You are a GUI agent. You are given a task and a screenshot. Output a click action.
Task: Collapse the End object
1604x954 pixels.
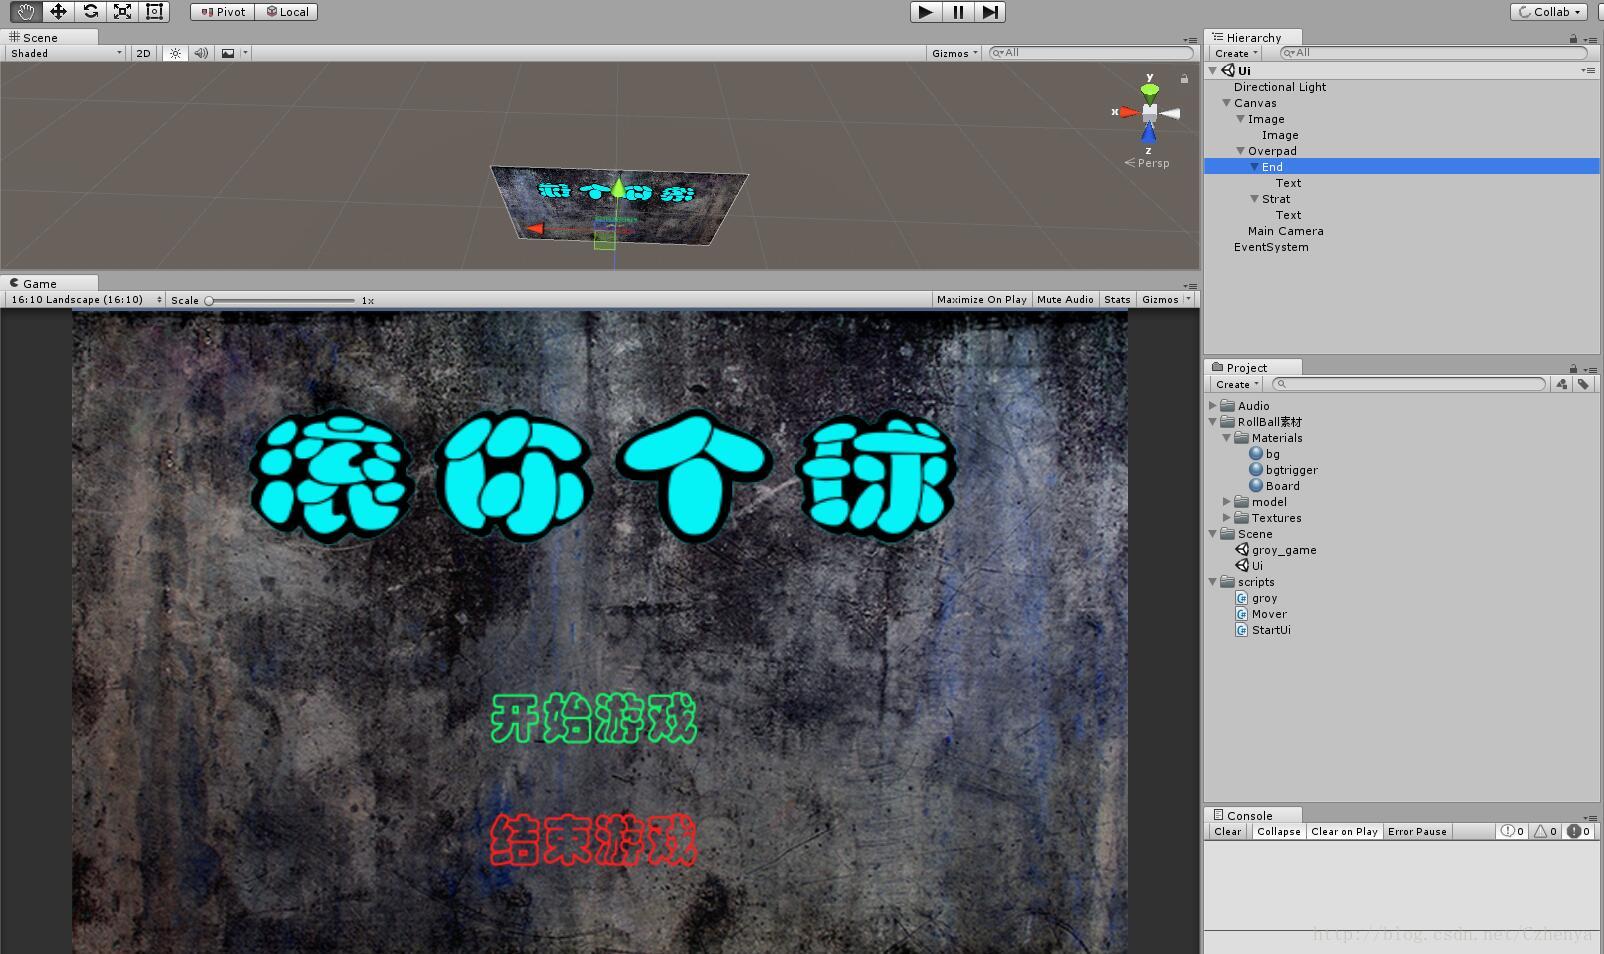pos(1255,167)
